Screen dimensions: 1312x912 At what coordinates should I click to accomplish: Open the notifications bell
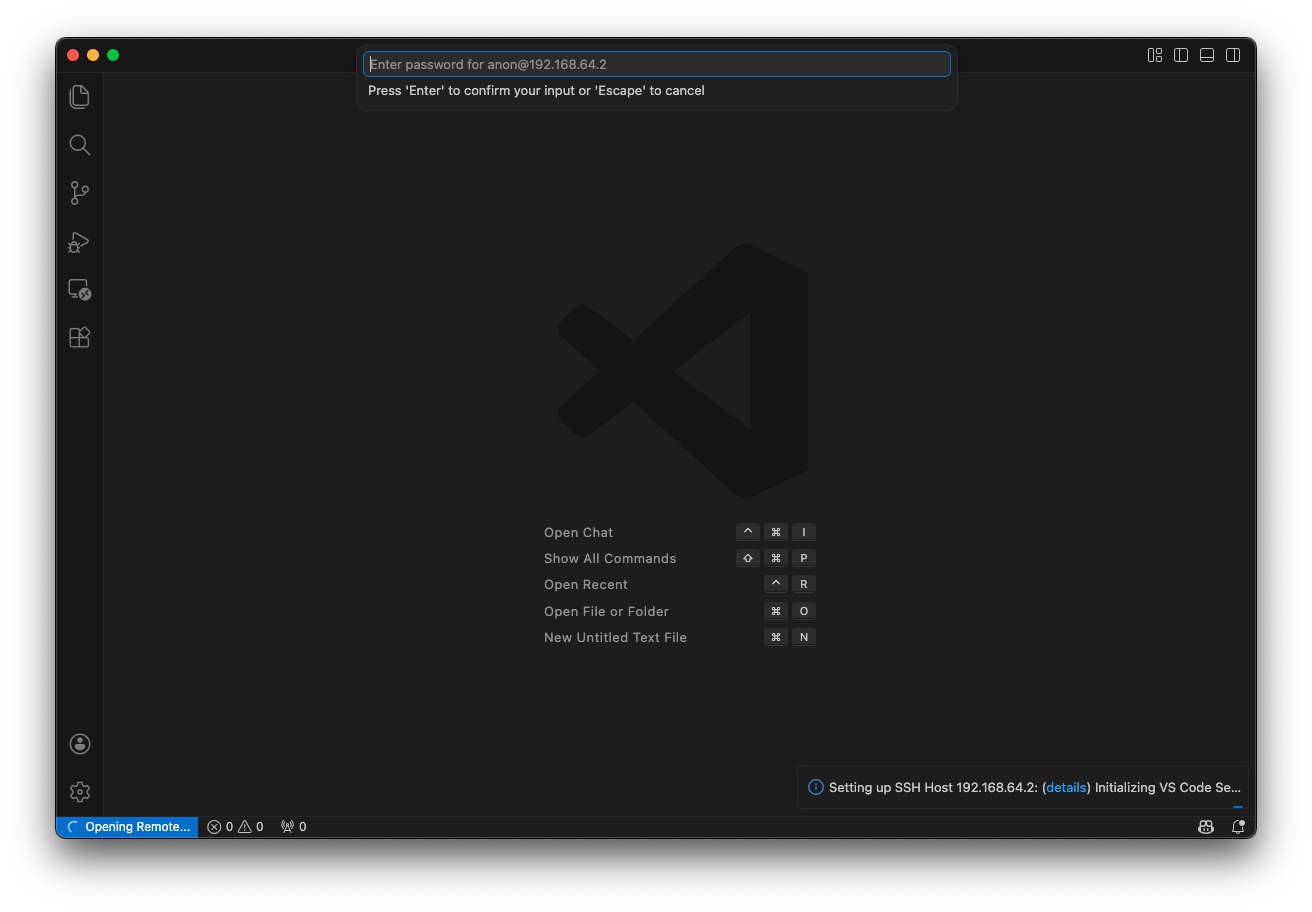click(1238, 827)
